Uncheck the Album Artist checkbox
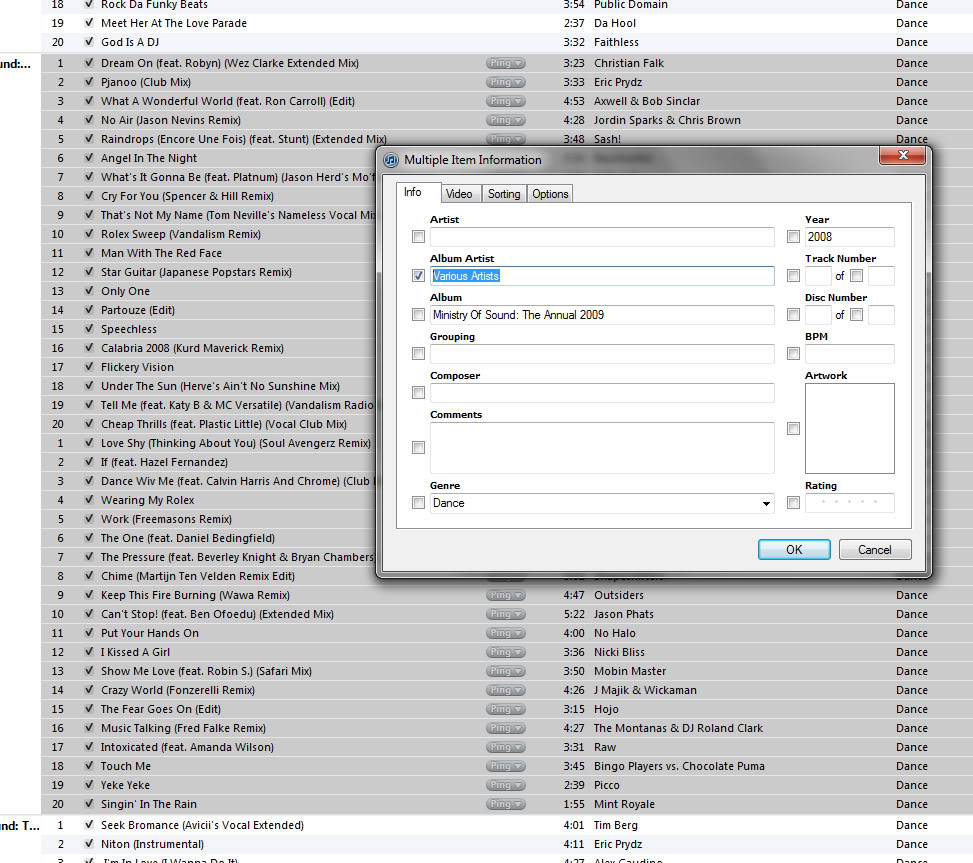 point(418,276)
